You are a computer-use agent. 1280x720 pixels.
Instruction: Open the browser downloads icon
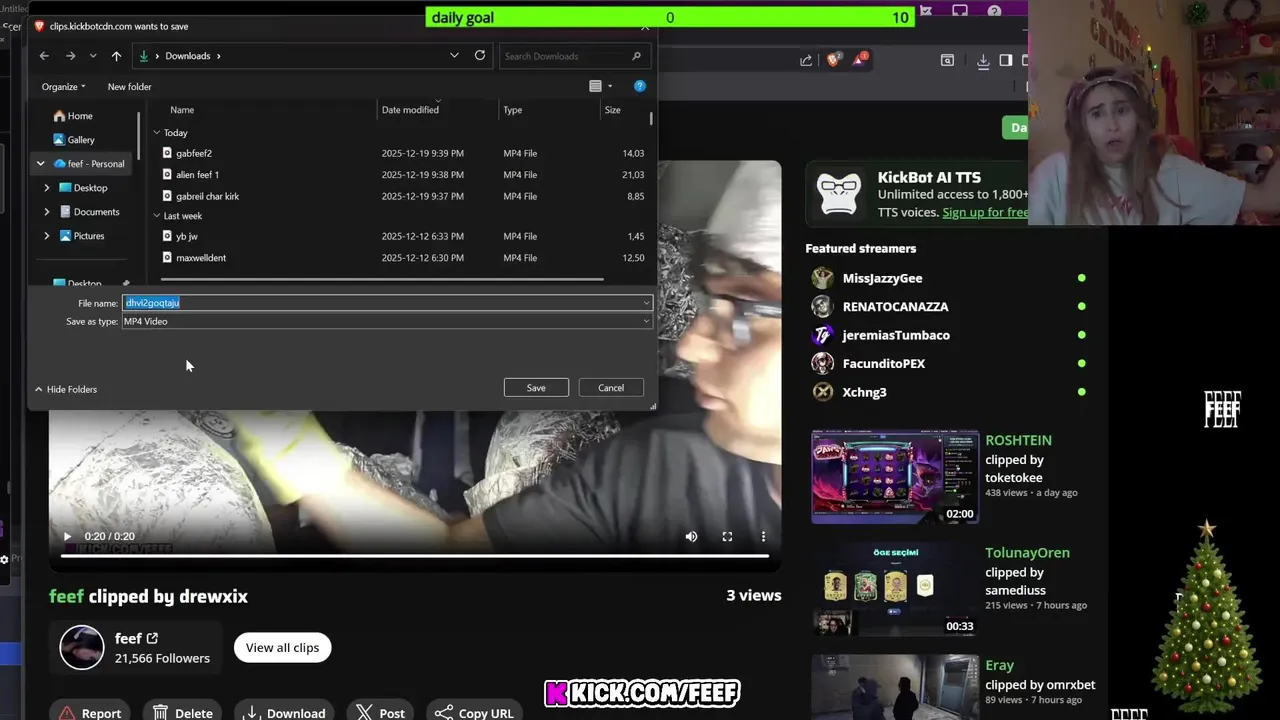(x=983, y=60)
